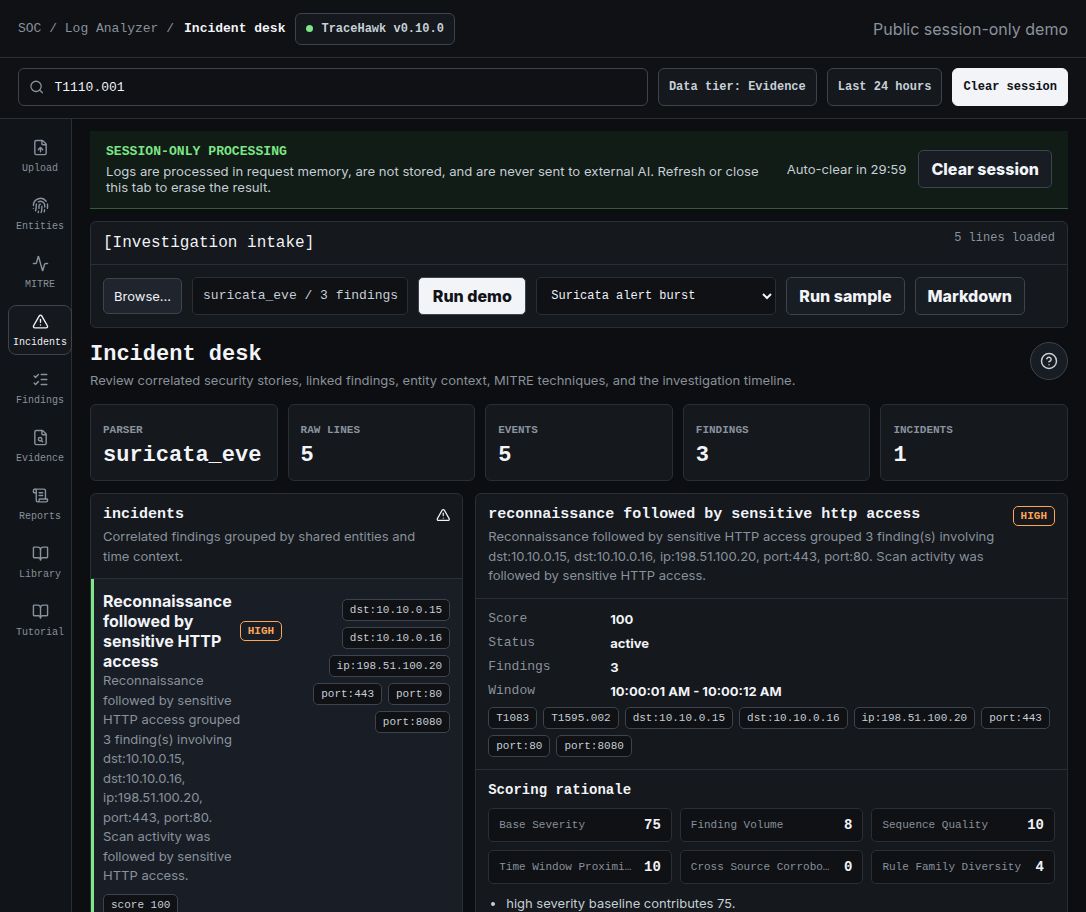The width and height of the screenshot is (1086, 912).
Task: Click the Finding Volume 8 score tile
Action: (771, 825)
